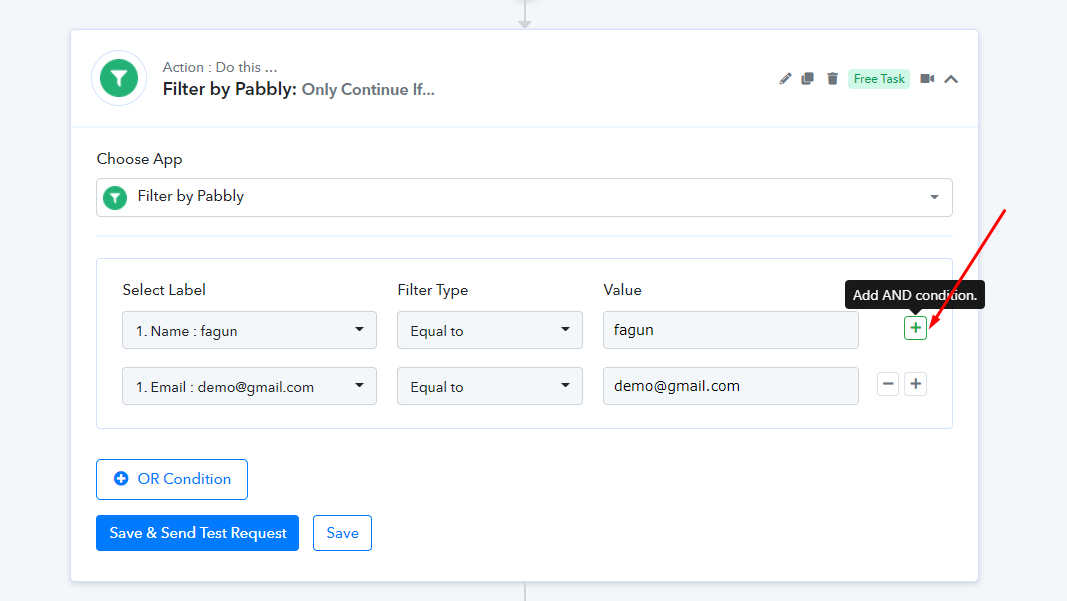Collapse the Filter by Pabbly step
The image size is (1067, 601).
[x=951, y=79]
